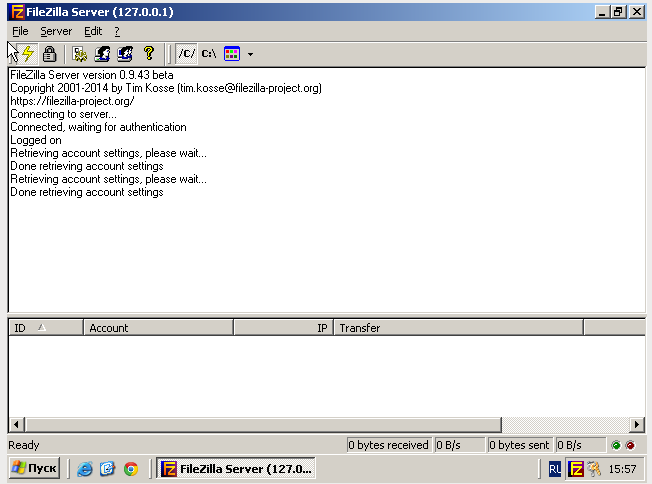This screenshot has width=652, height=484.
Task: Click the colored grid sort order icon
Action: (x=232, y=54)
